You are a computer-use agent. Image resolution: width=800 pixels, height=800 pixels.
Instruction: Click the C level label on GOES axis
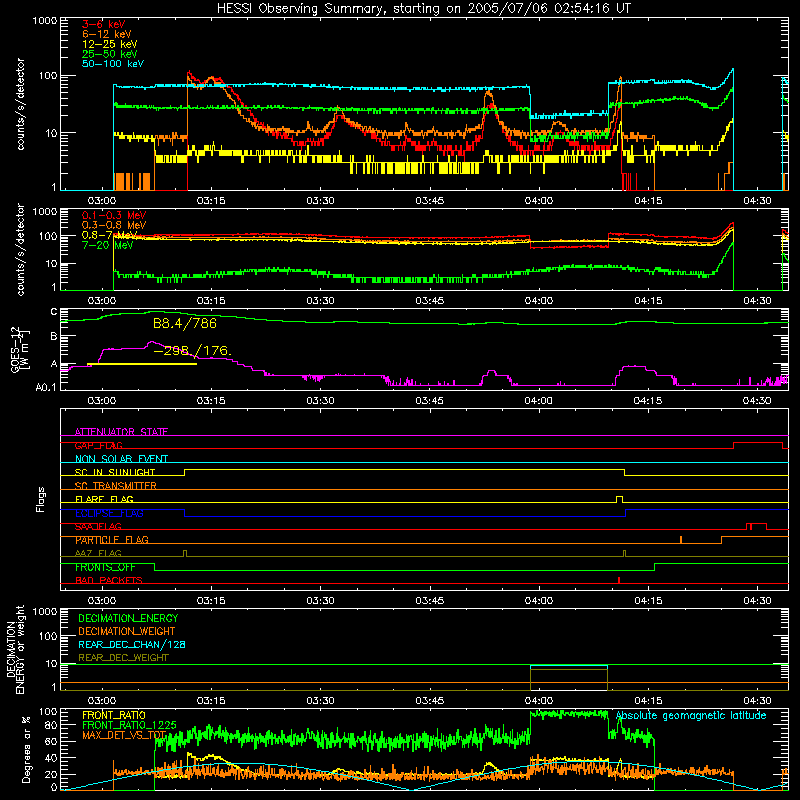(x=54, y=311)
